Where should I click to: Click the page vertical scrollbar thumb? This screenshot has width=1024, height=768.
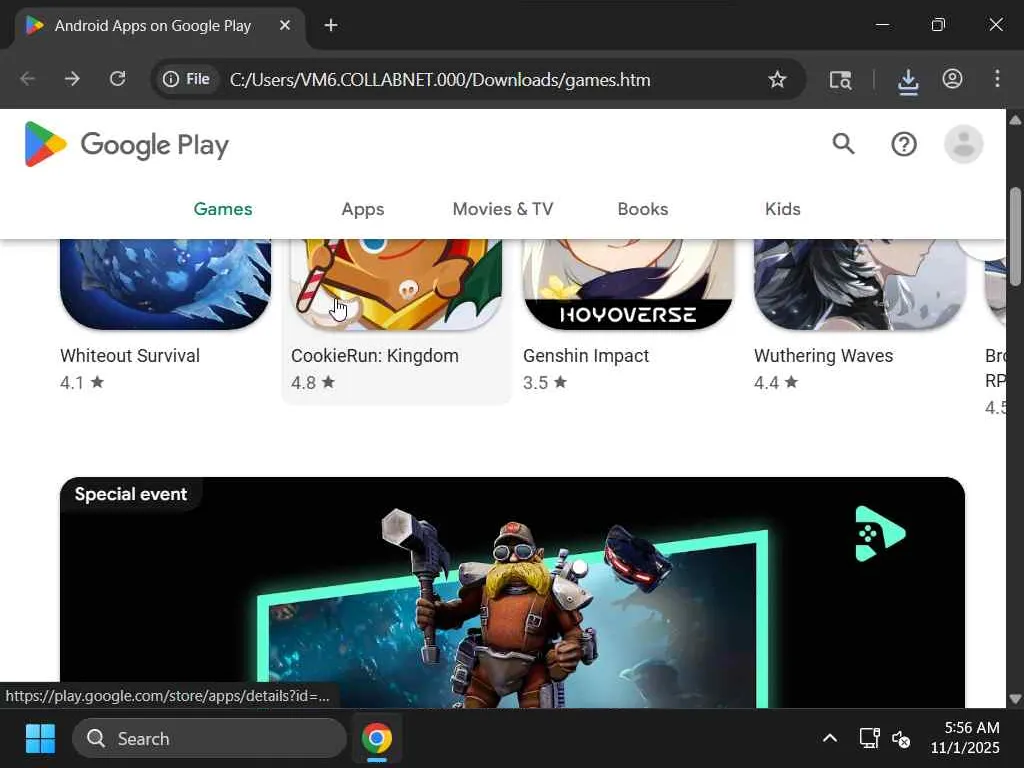(1015, 236)
